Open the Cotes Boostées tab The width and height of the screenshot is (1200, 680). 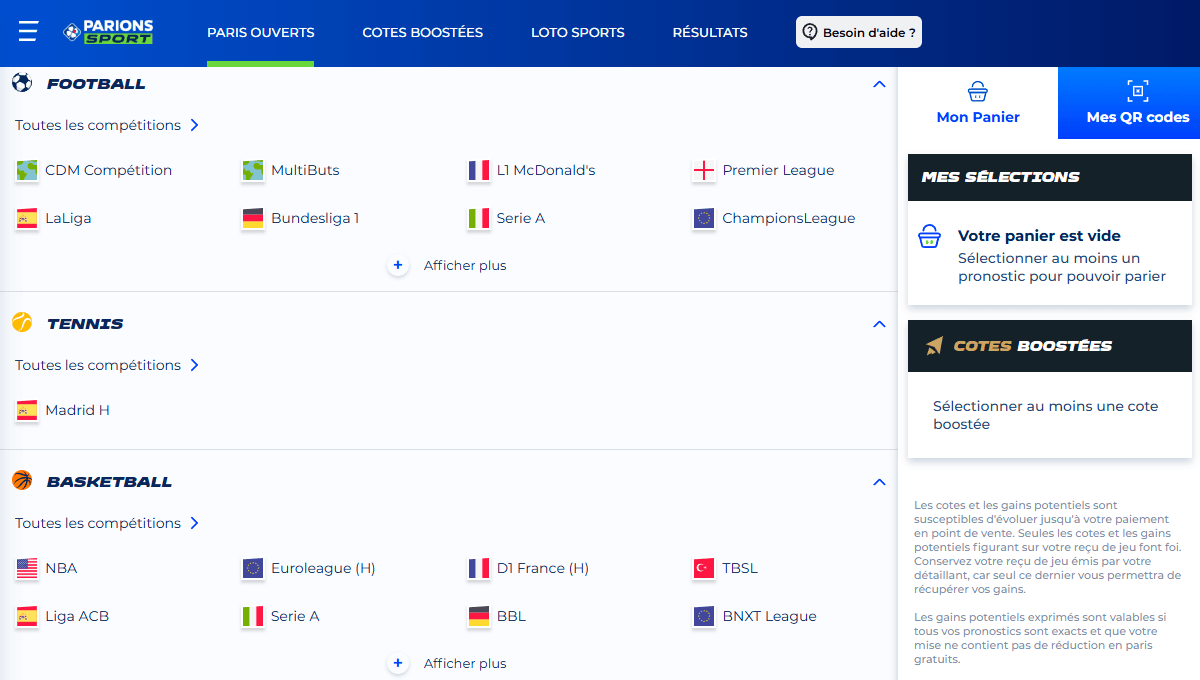click(x=423, y=32)
